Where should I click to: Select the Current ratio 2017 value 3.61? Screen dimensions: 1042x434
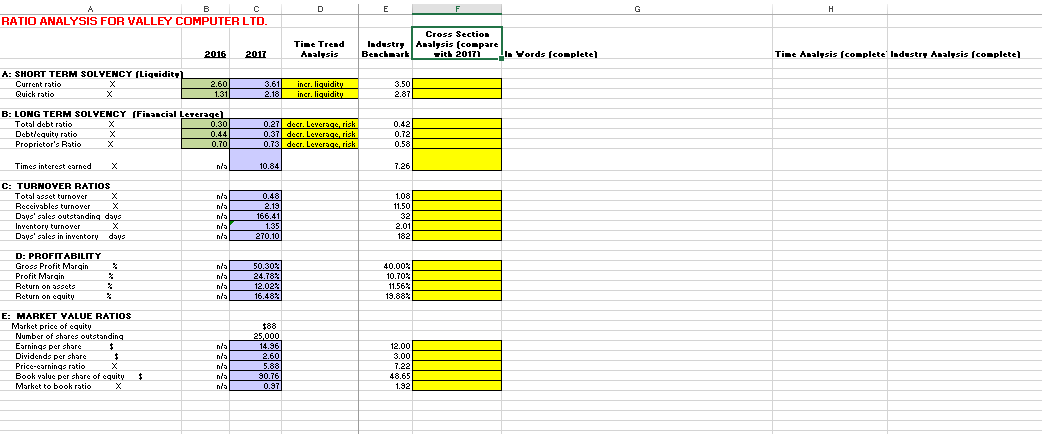click(256, 84)
